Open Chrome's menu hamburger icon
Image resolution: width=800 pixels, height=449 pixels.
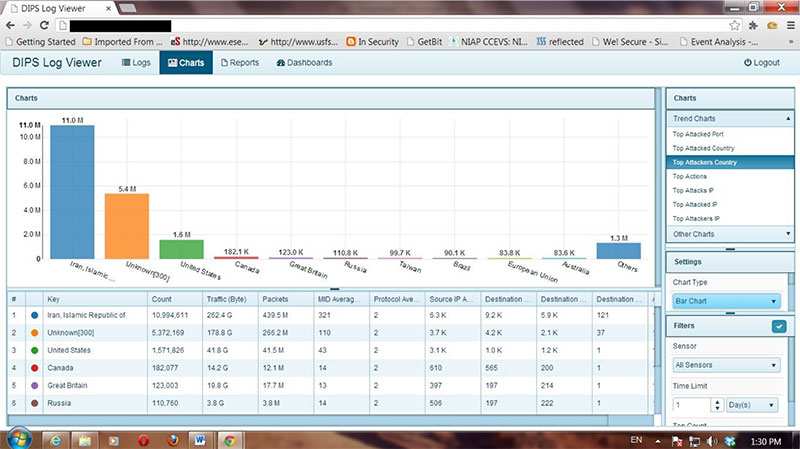coord(790,26)
